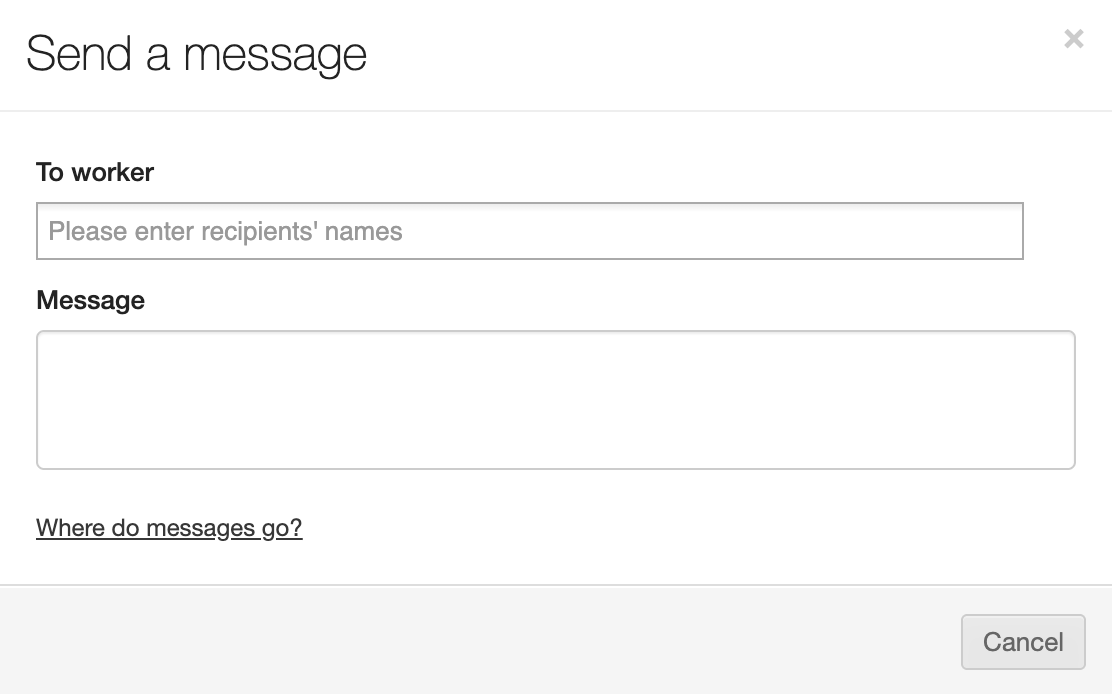Close the Send a message dialog
The height and width of the screenshot is (694, 1112).
[1073, 39]
